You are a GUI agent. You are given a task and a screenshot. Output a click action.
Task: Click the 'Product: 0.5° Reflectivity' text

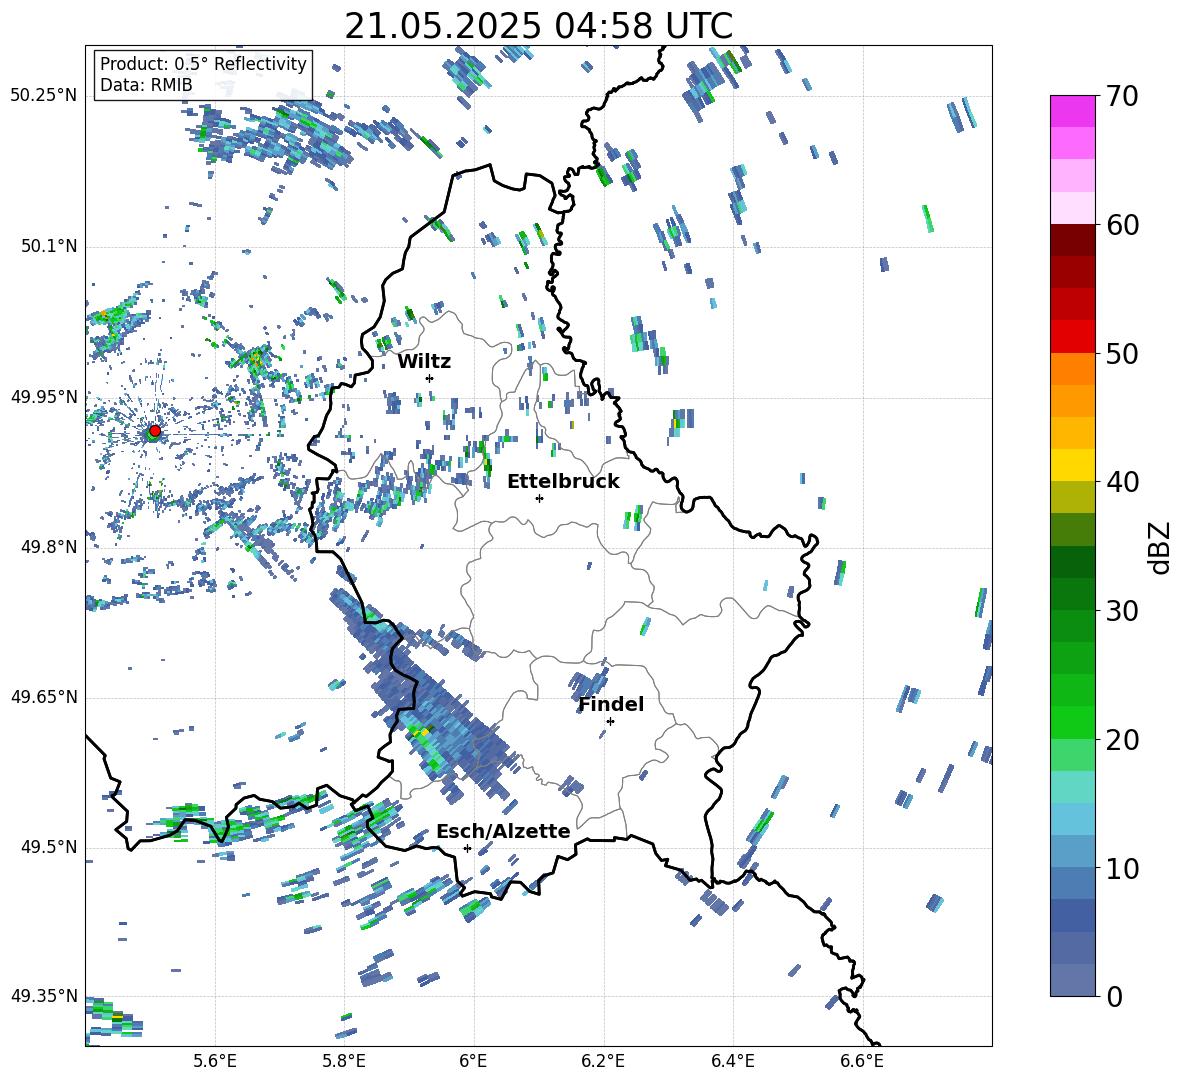pos(203,63)
